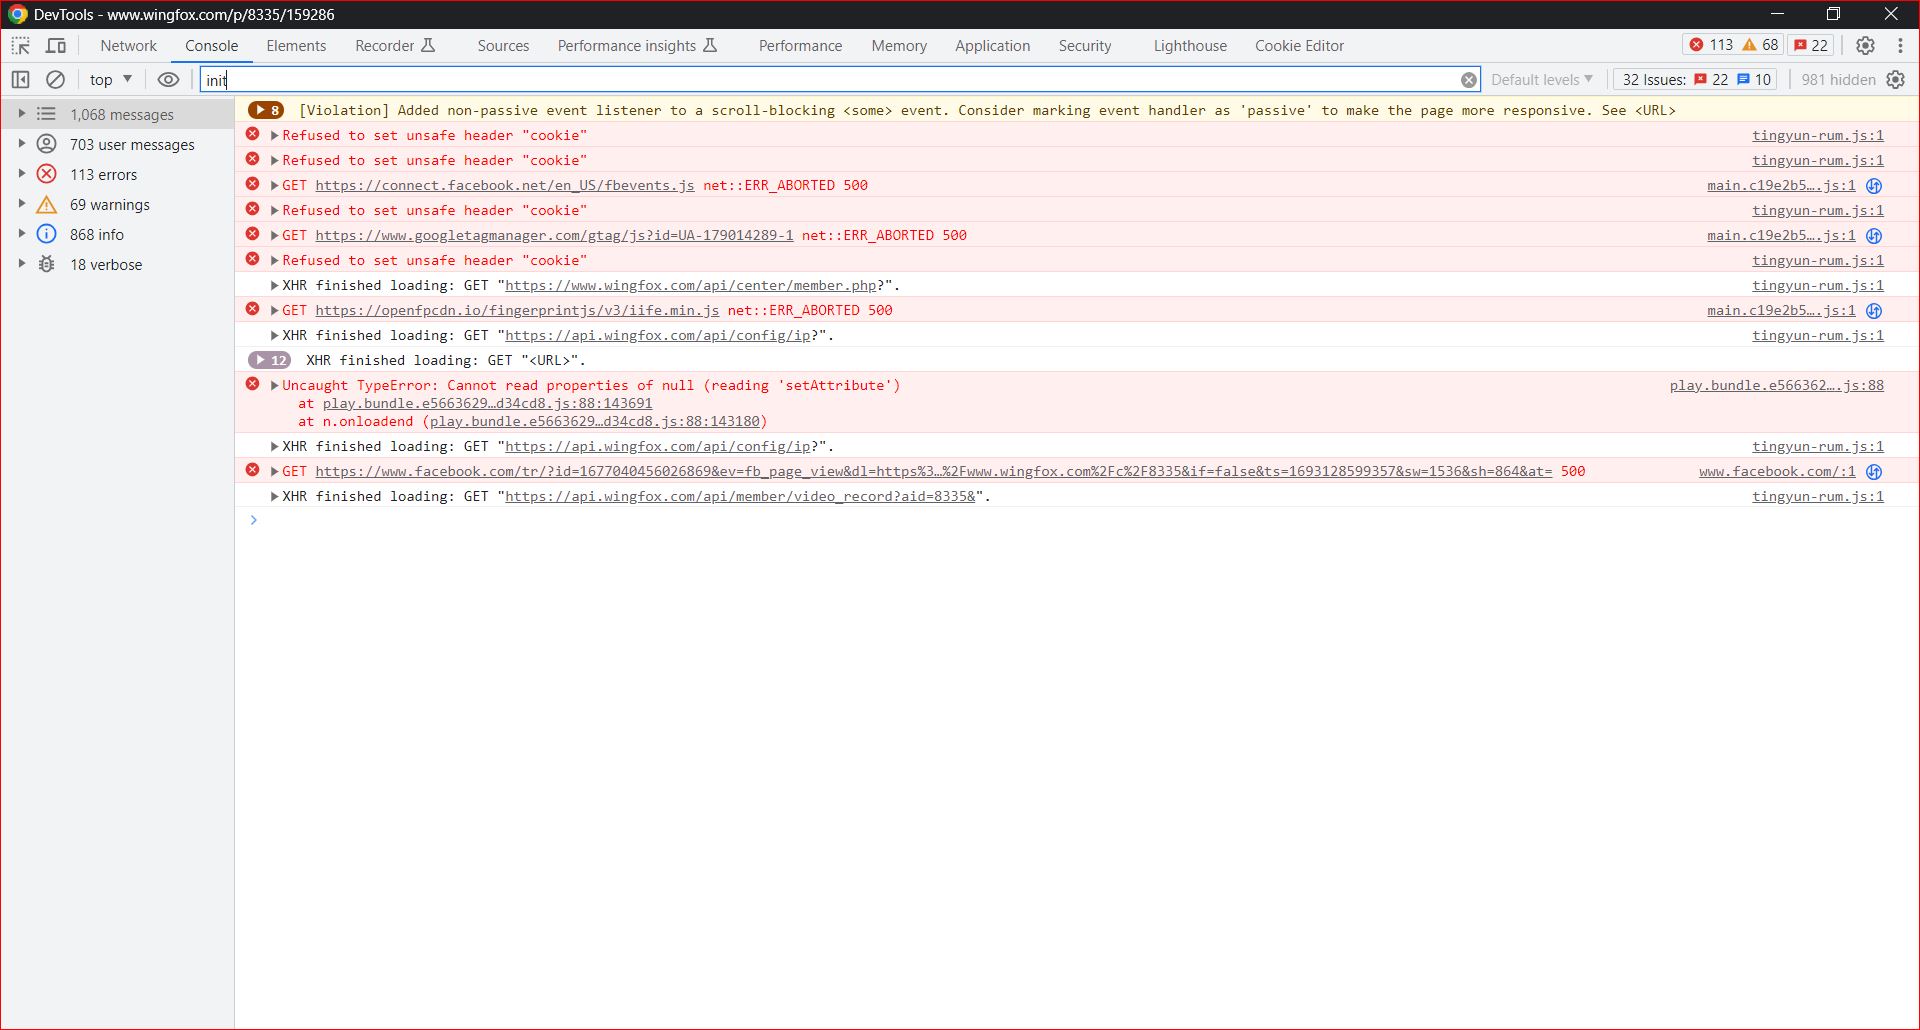
Task: Open the Application tab
Action: pos(992,46)
